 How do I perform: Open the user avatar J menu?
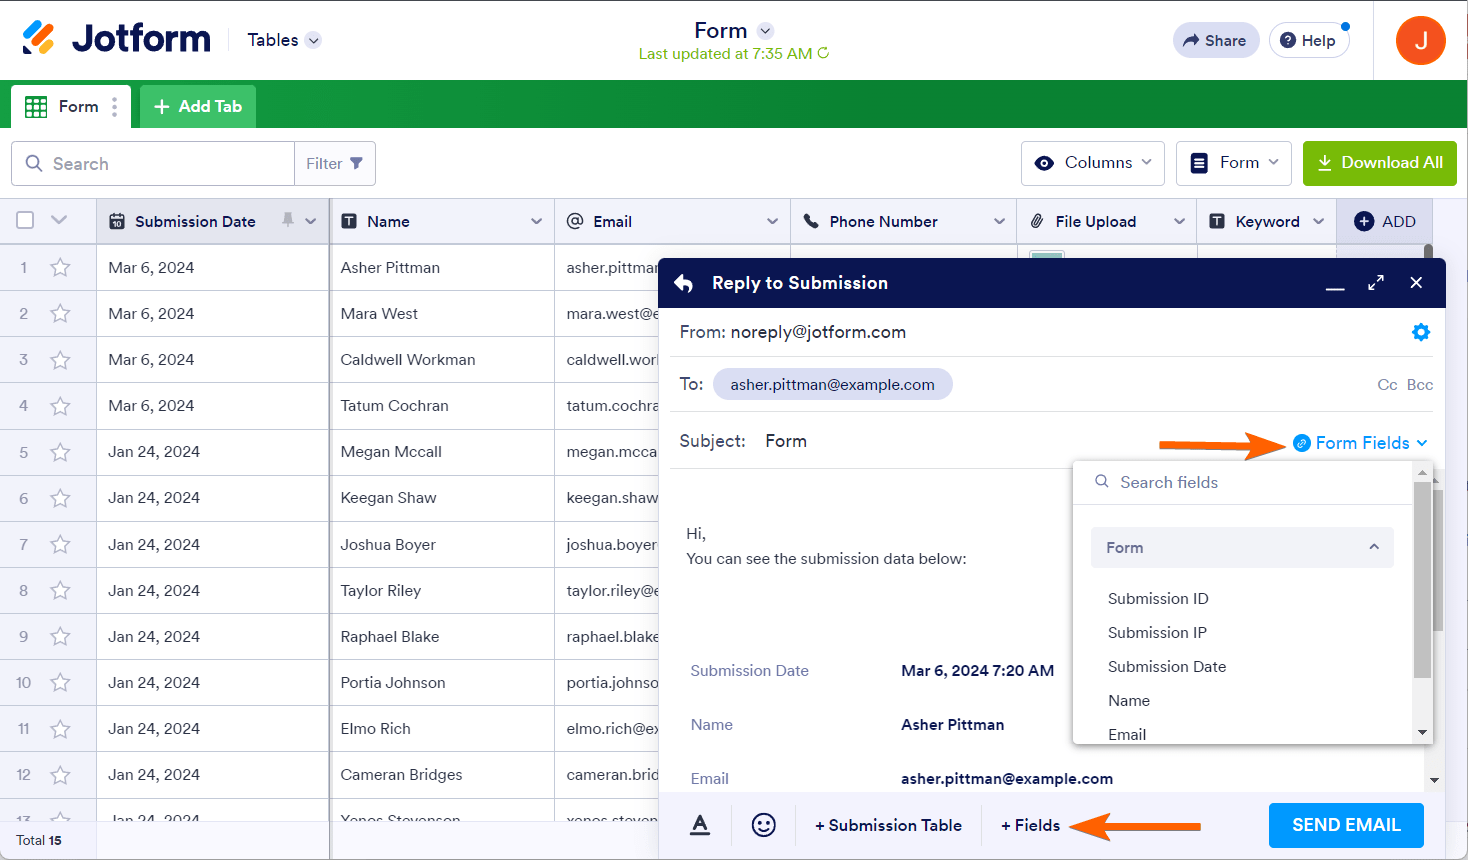tap(1420, 41)
